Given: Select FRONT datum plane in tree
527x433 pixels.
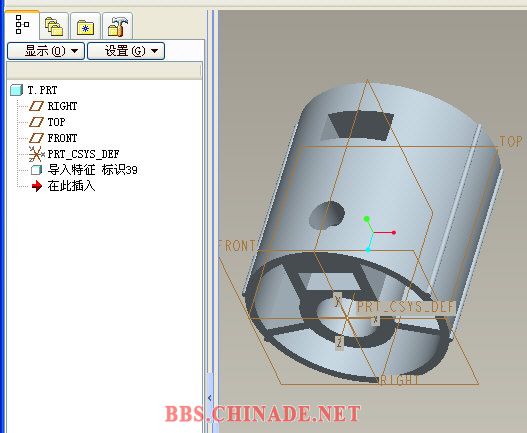Looking at the screenshot, I should (x=62, y=138).
